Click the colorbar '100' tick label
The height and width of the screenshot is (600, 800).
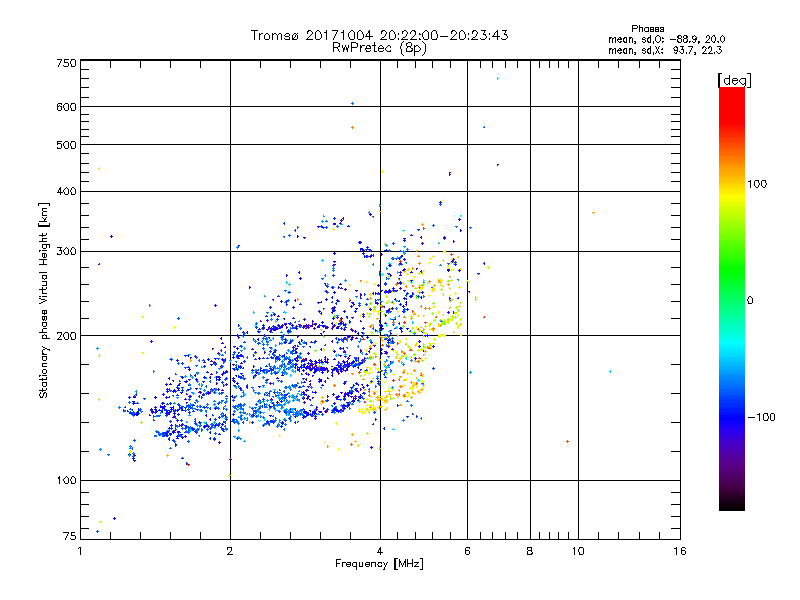[x=757, y=184]
